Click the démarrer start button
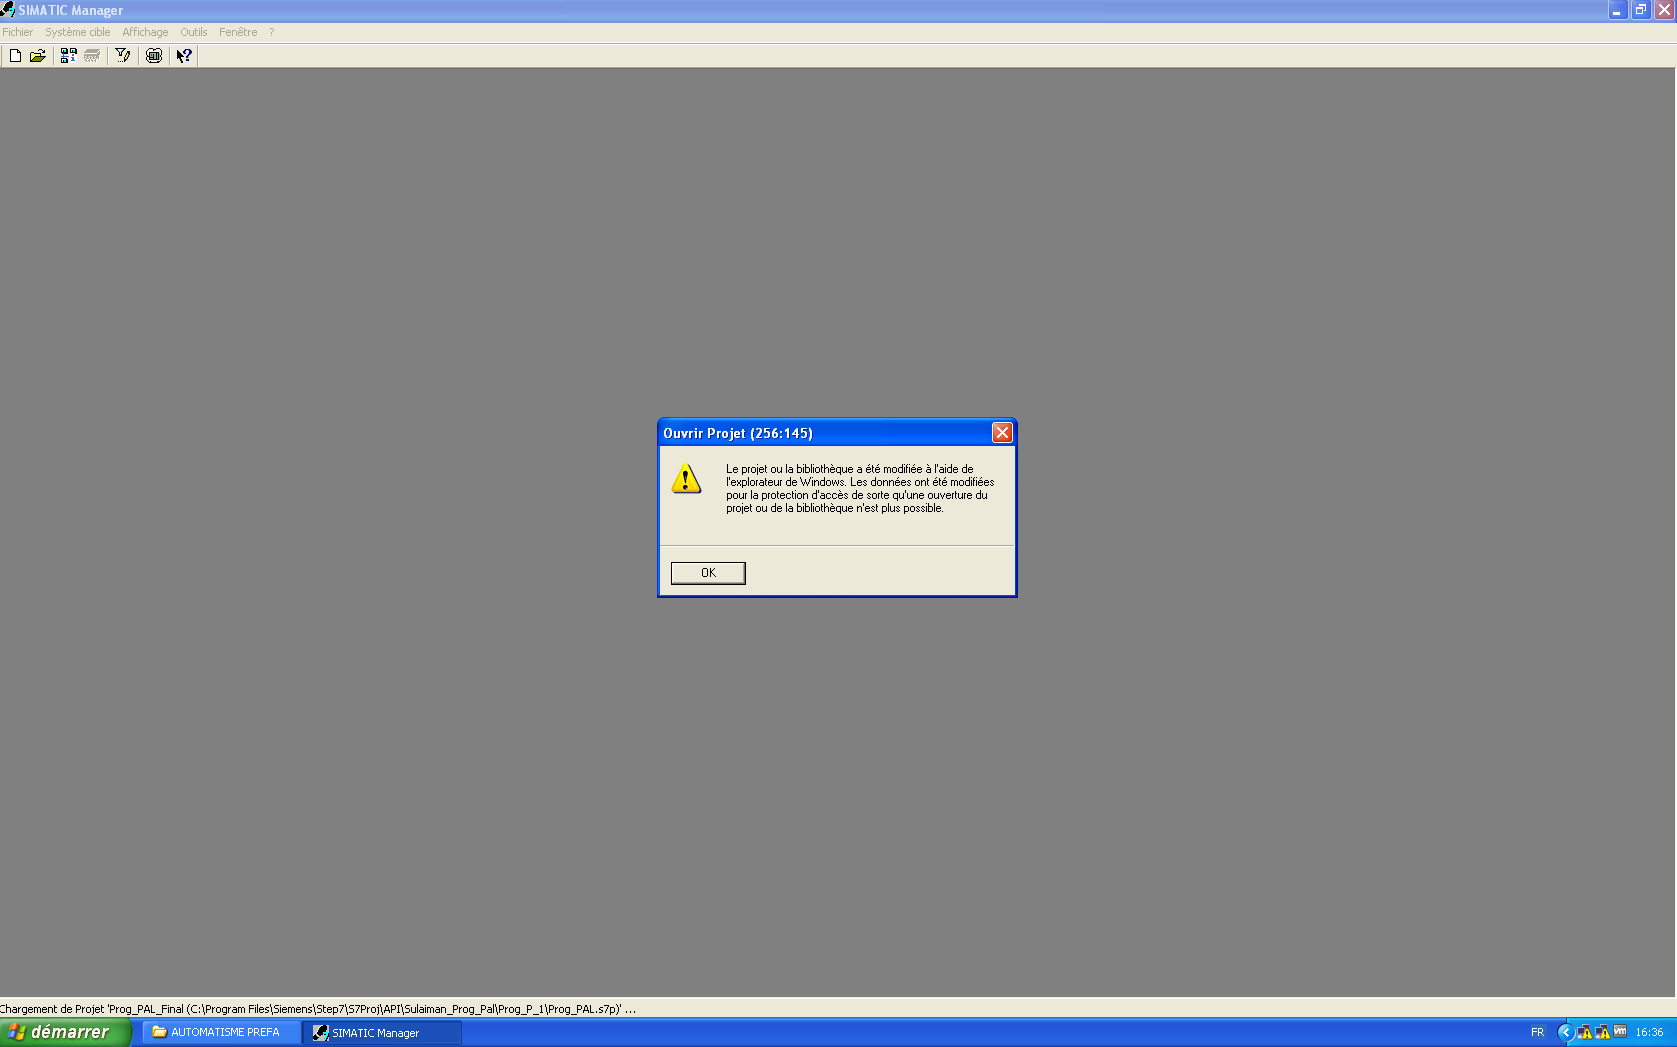This screenshot has width=1677, height=1047. click(x=65, y=1032)
